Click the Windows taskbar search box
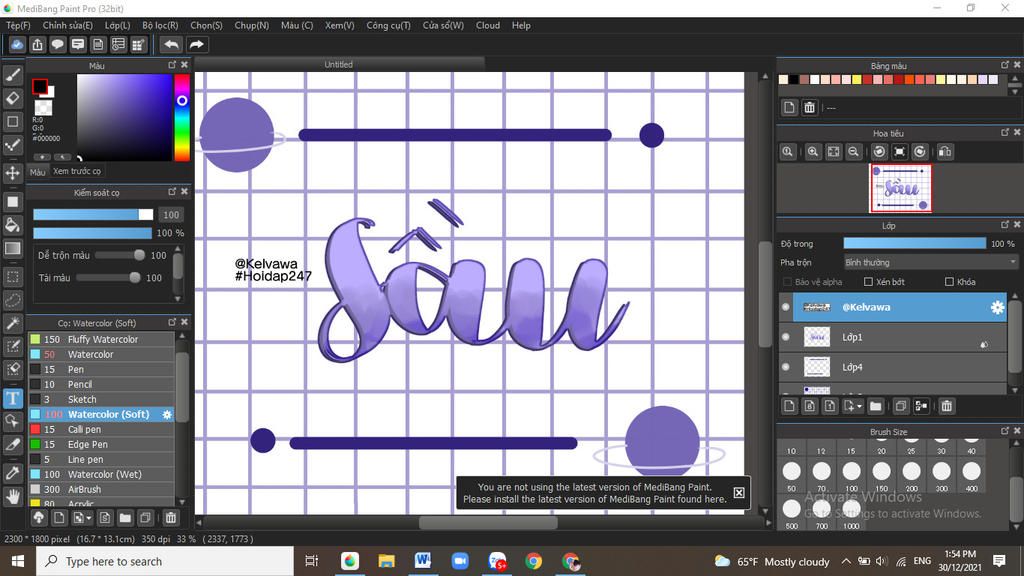The width and height of the screenshot is (1024, 576). click(x=165, y=561)
